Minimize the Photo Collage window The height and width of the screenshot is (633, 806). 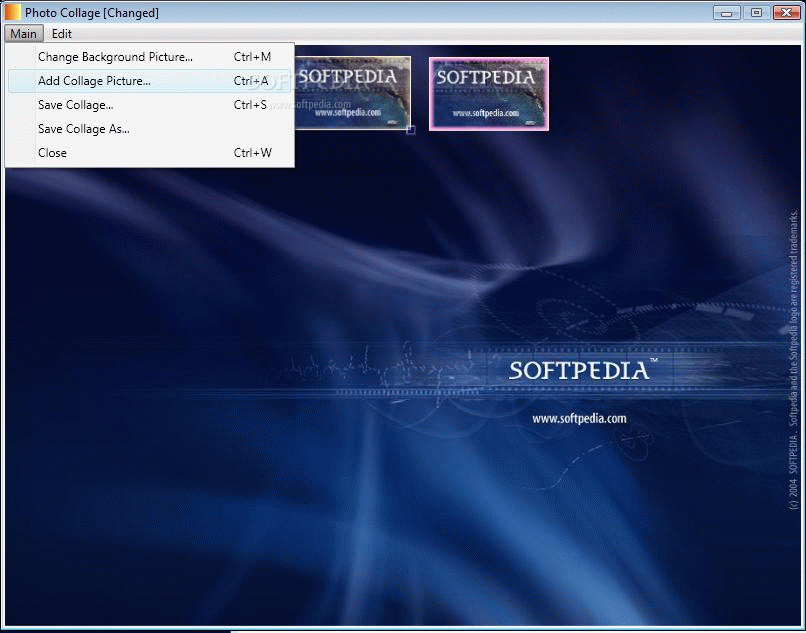[726, 12]
